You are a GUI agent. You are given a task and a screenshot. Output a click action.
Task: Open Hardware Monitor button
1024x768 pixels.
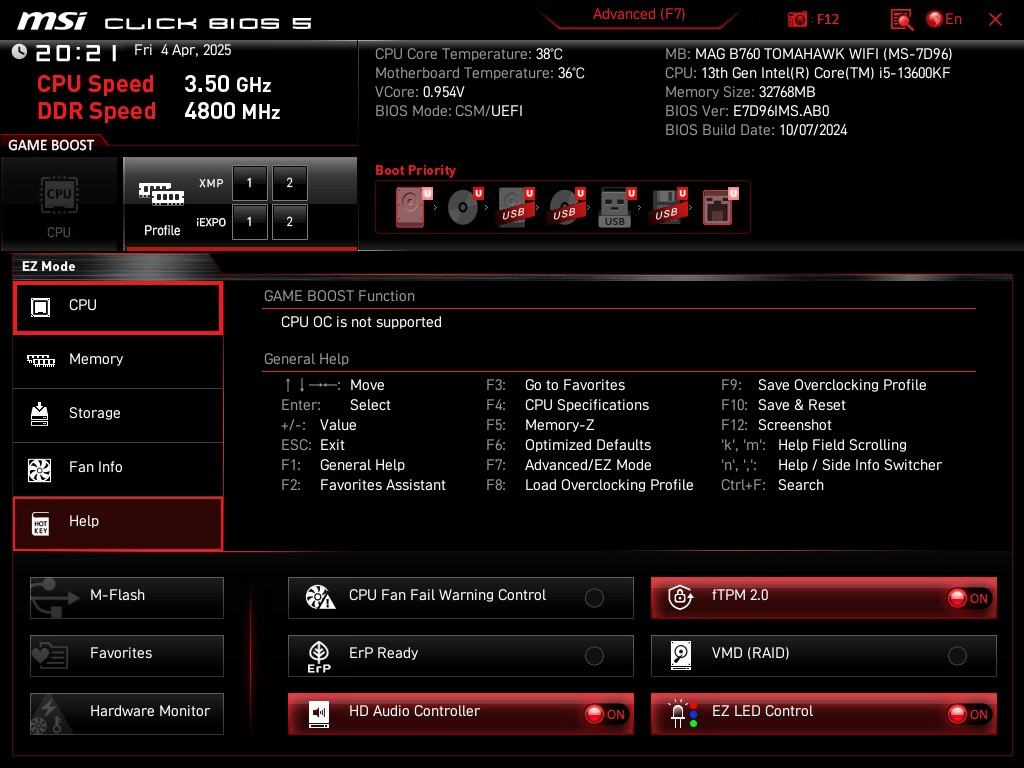point(127,714)
